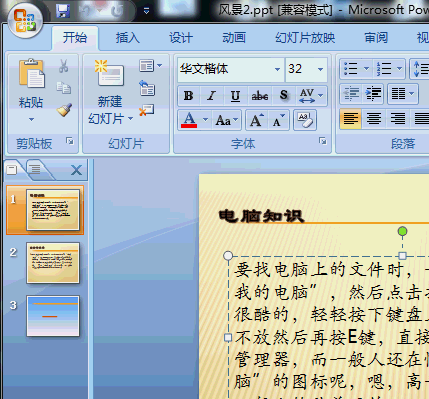This screenshot has width=429, height=399.
Task: Open the Office button menu
Action: [x=25, y=20]
